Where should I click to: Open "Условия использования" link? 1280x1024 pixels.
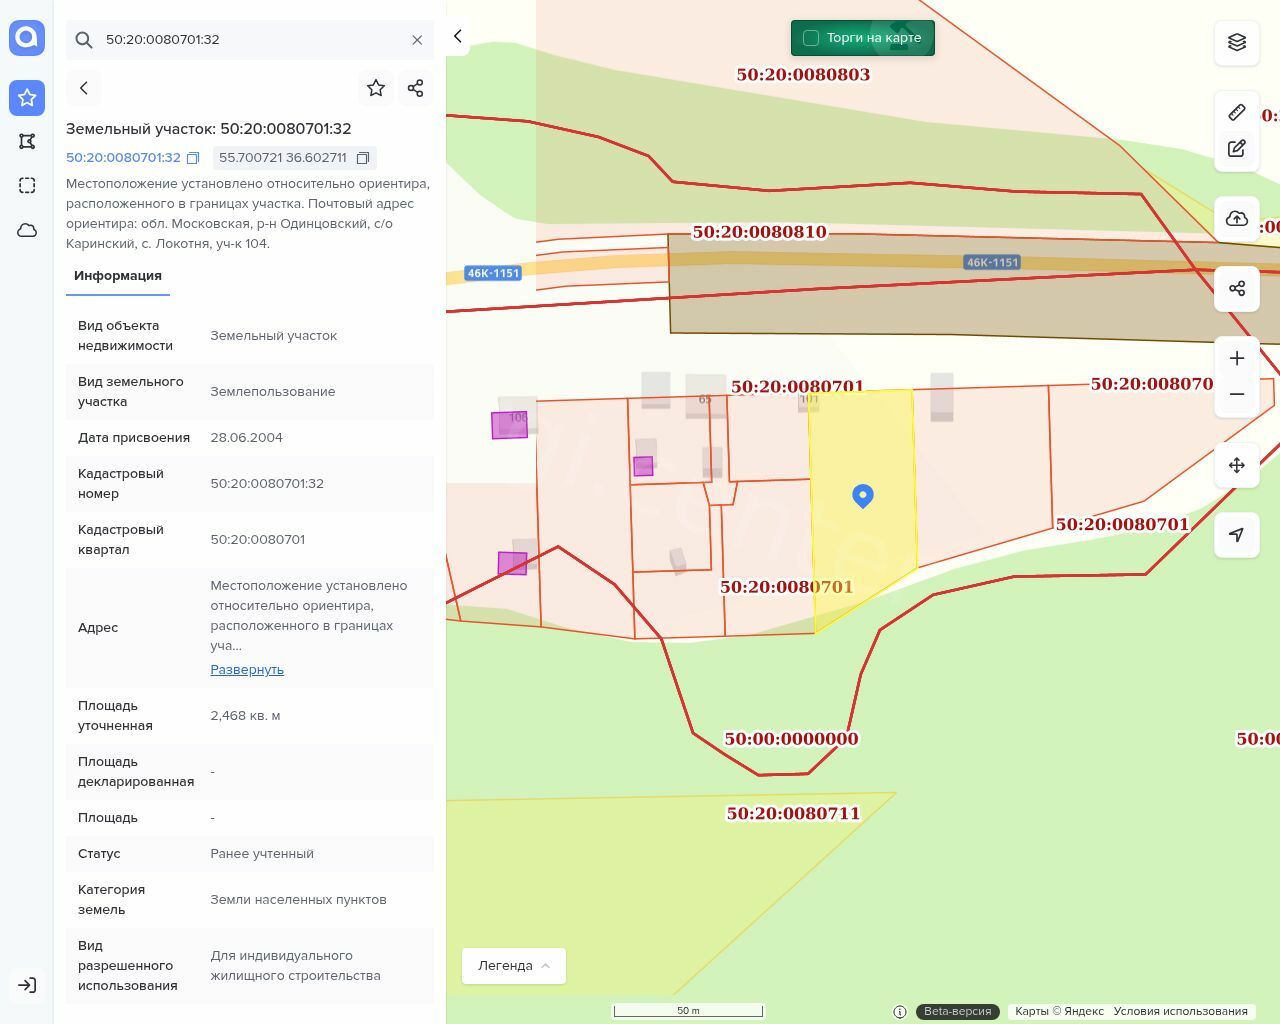pyautogui.click(x=1180, y=1011)
